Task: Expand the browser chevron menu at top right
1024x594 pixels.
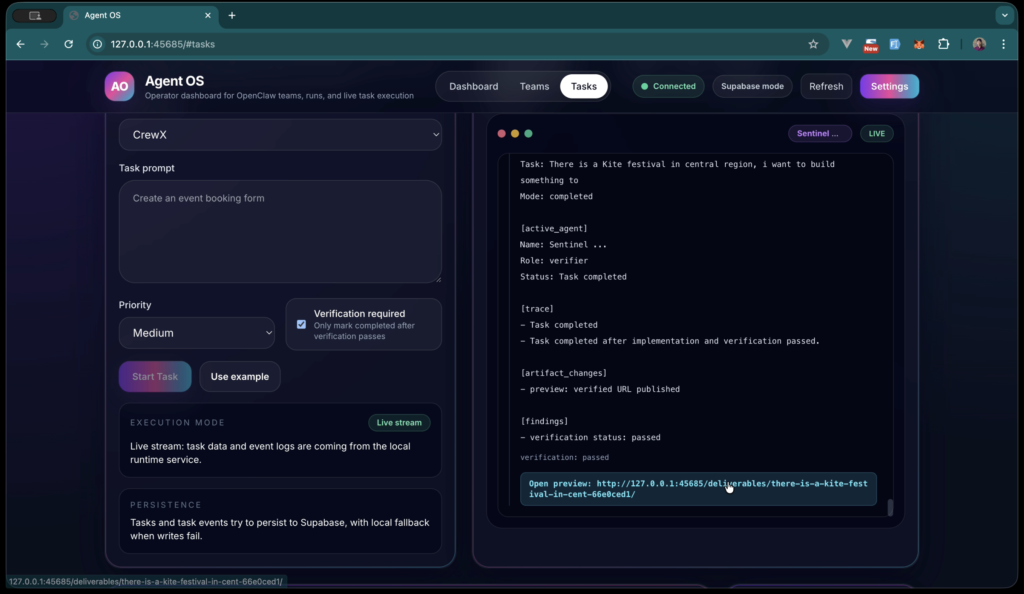Action: (x=1004, y=15)
